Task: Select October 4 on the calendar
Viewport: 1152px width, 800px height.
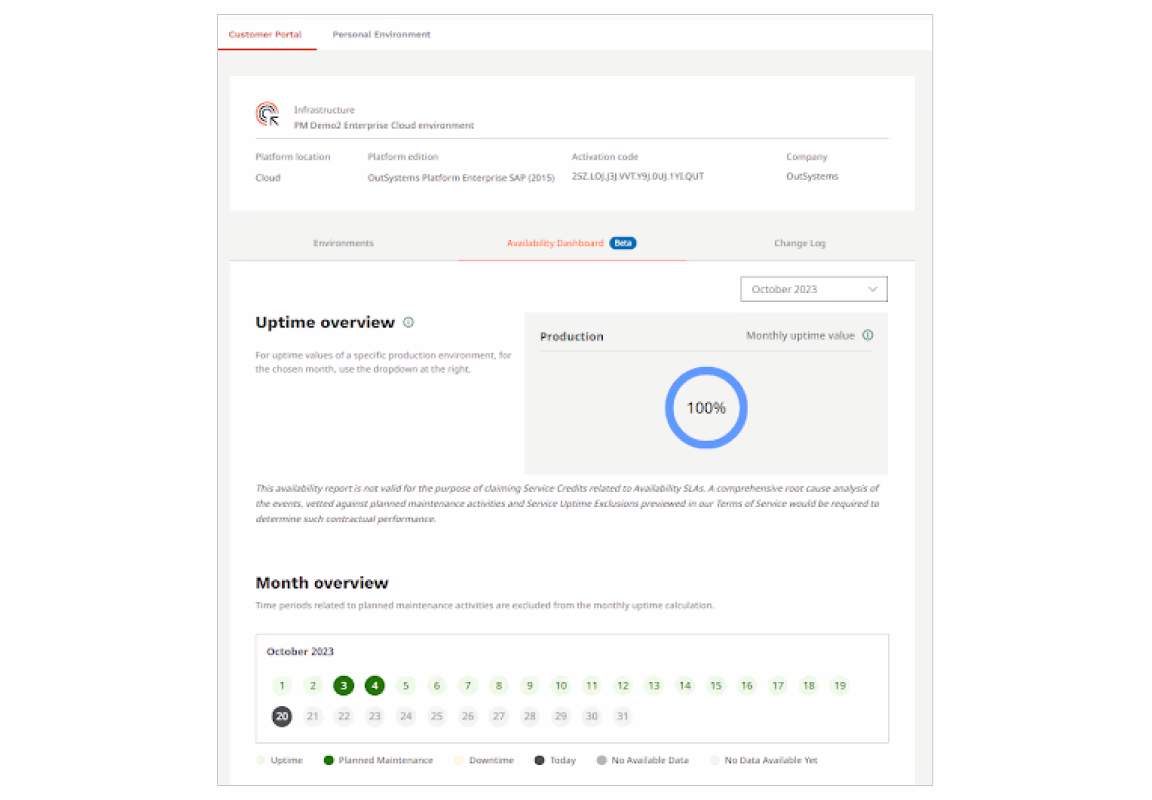Action: [374, 686]
